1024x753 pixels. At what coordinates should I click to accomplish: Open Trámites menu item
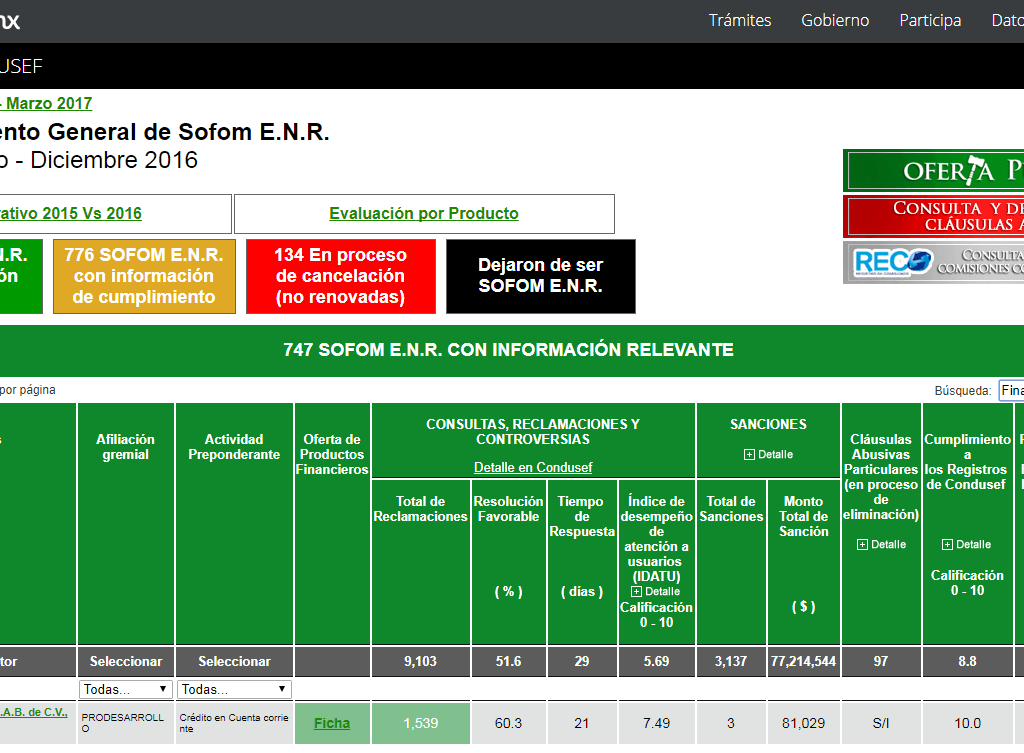point(740,20)
